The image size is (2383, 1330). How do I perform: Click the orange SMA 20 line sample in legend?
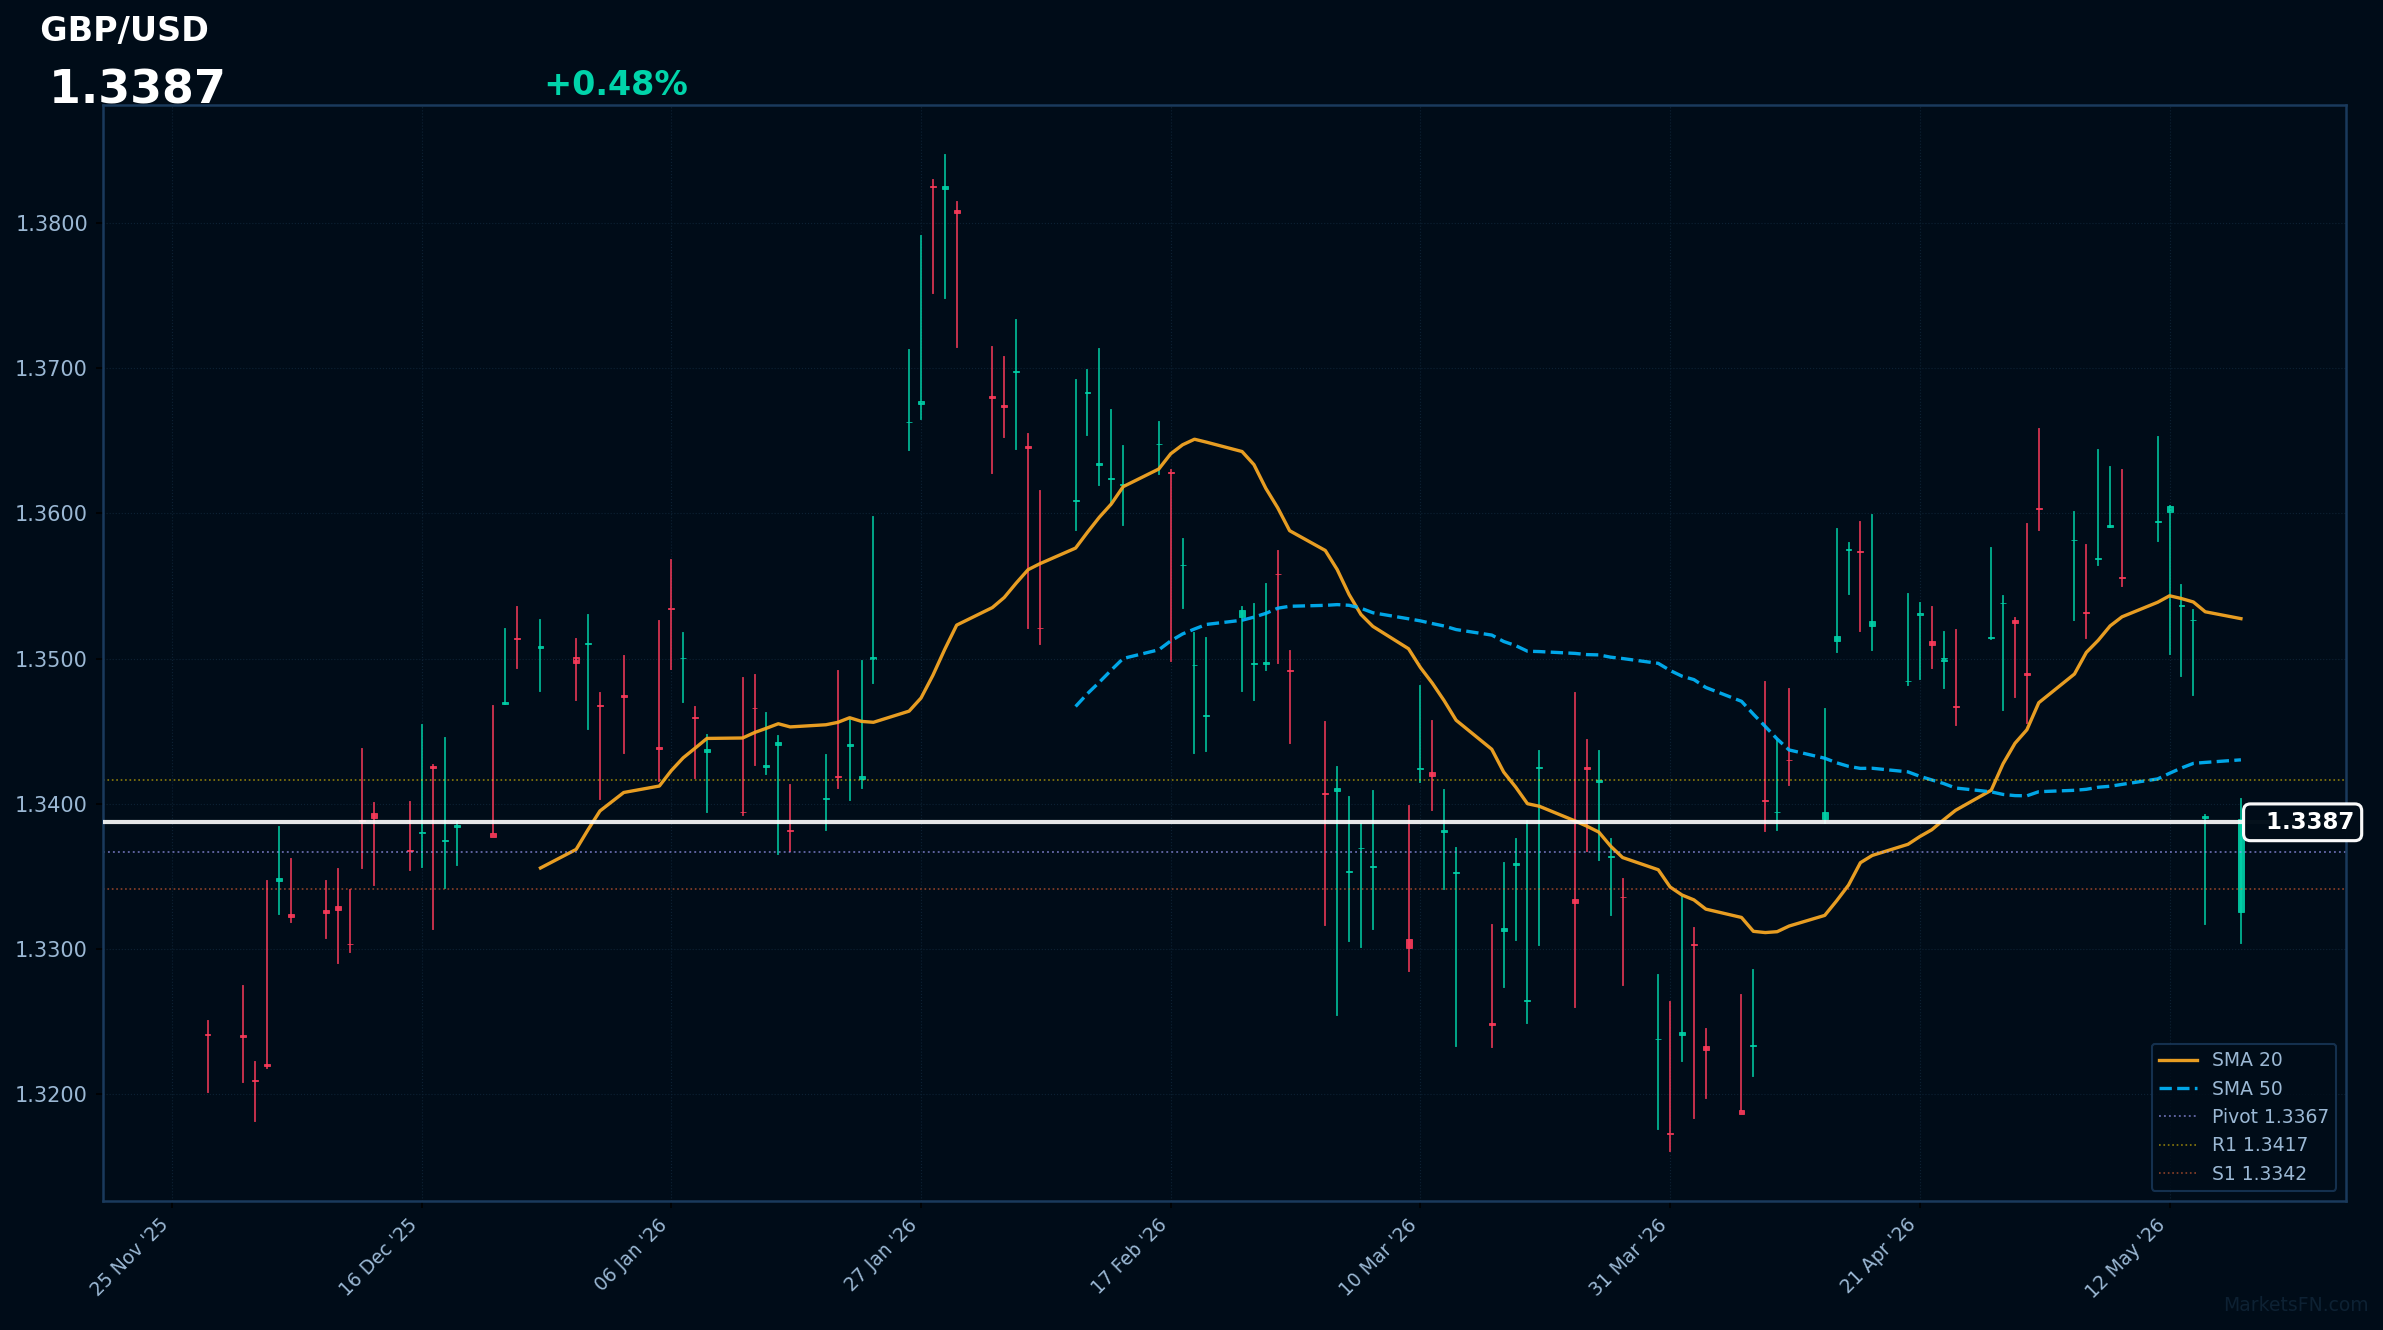click(x=2178, y=1060)
